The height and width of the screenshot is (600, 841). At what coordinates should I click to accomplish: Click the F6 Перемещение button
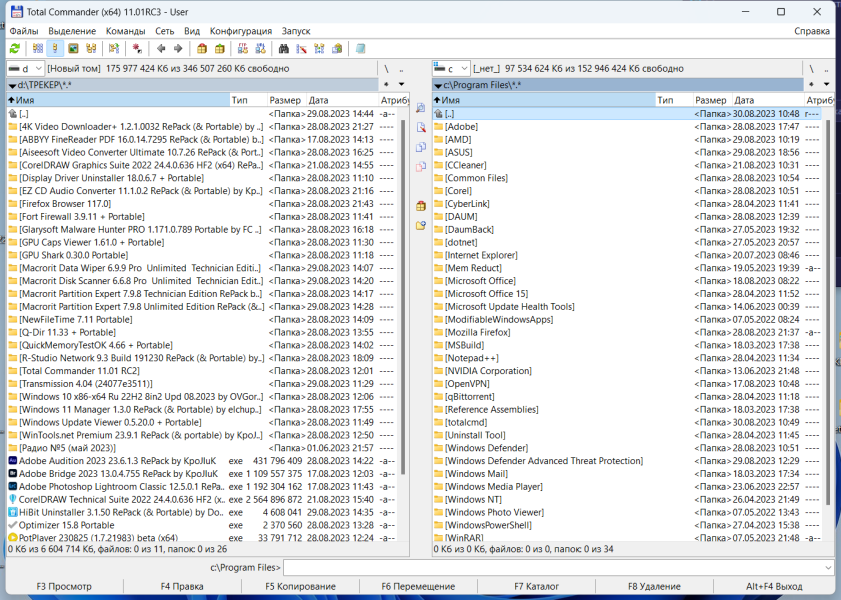(418, 587)
